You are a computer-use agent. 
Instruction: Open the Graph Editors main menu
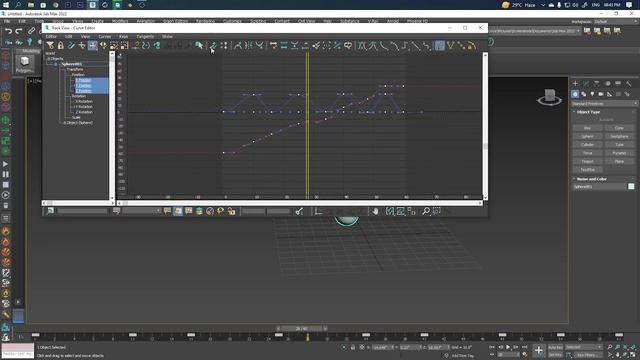[176, 21]
